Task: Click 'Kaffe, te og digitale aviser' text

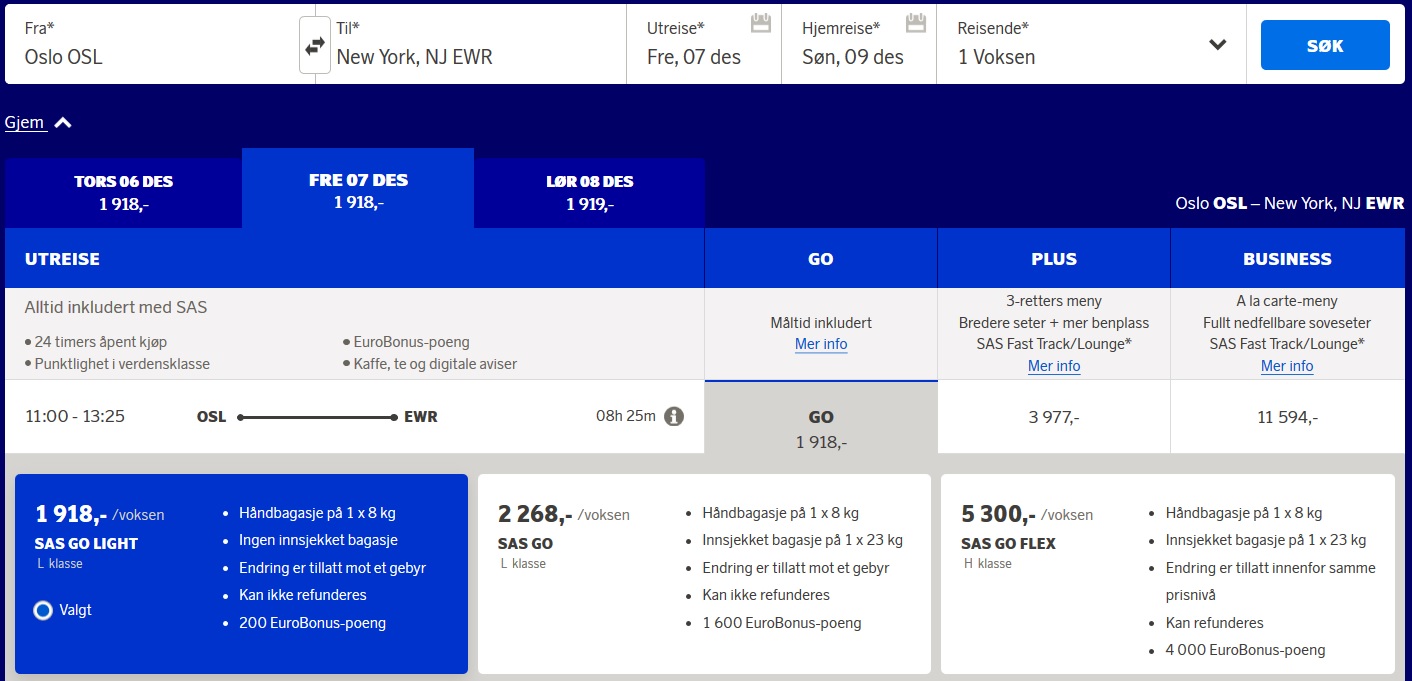Action: (435, 364)
